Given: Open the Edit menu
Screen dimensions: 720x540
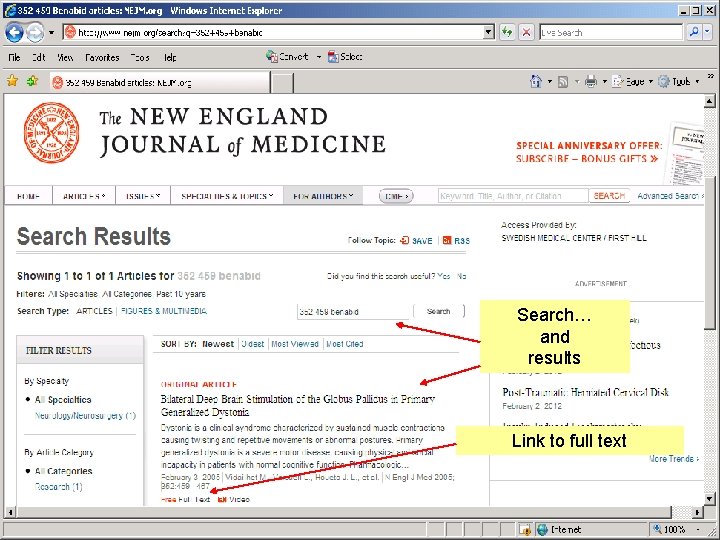Looking at the screenshot, I should pos(39,57).
